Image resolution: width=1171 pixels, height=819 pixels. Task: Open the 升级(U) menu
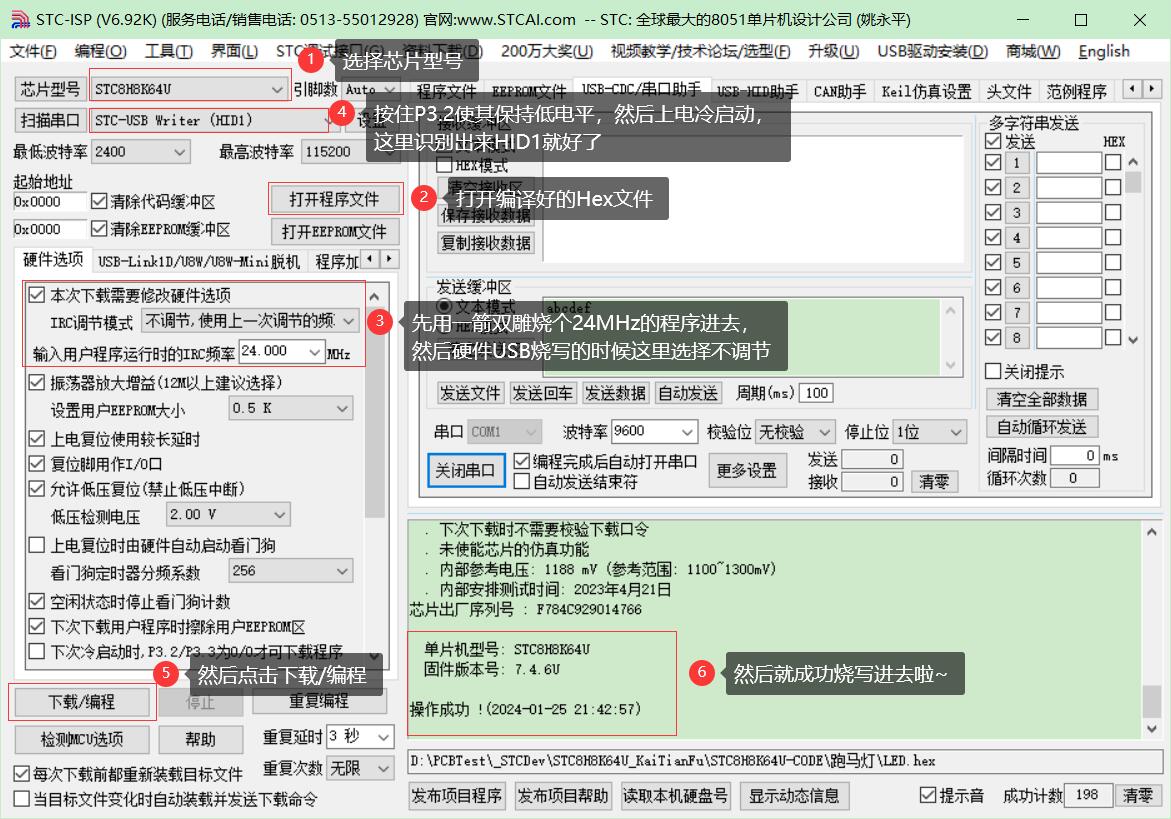point(833,51)
